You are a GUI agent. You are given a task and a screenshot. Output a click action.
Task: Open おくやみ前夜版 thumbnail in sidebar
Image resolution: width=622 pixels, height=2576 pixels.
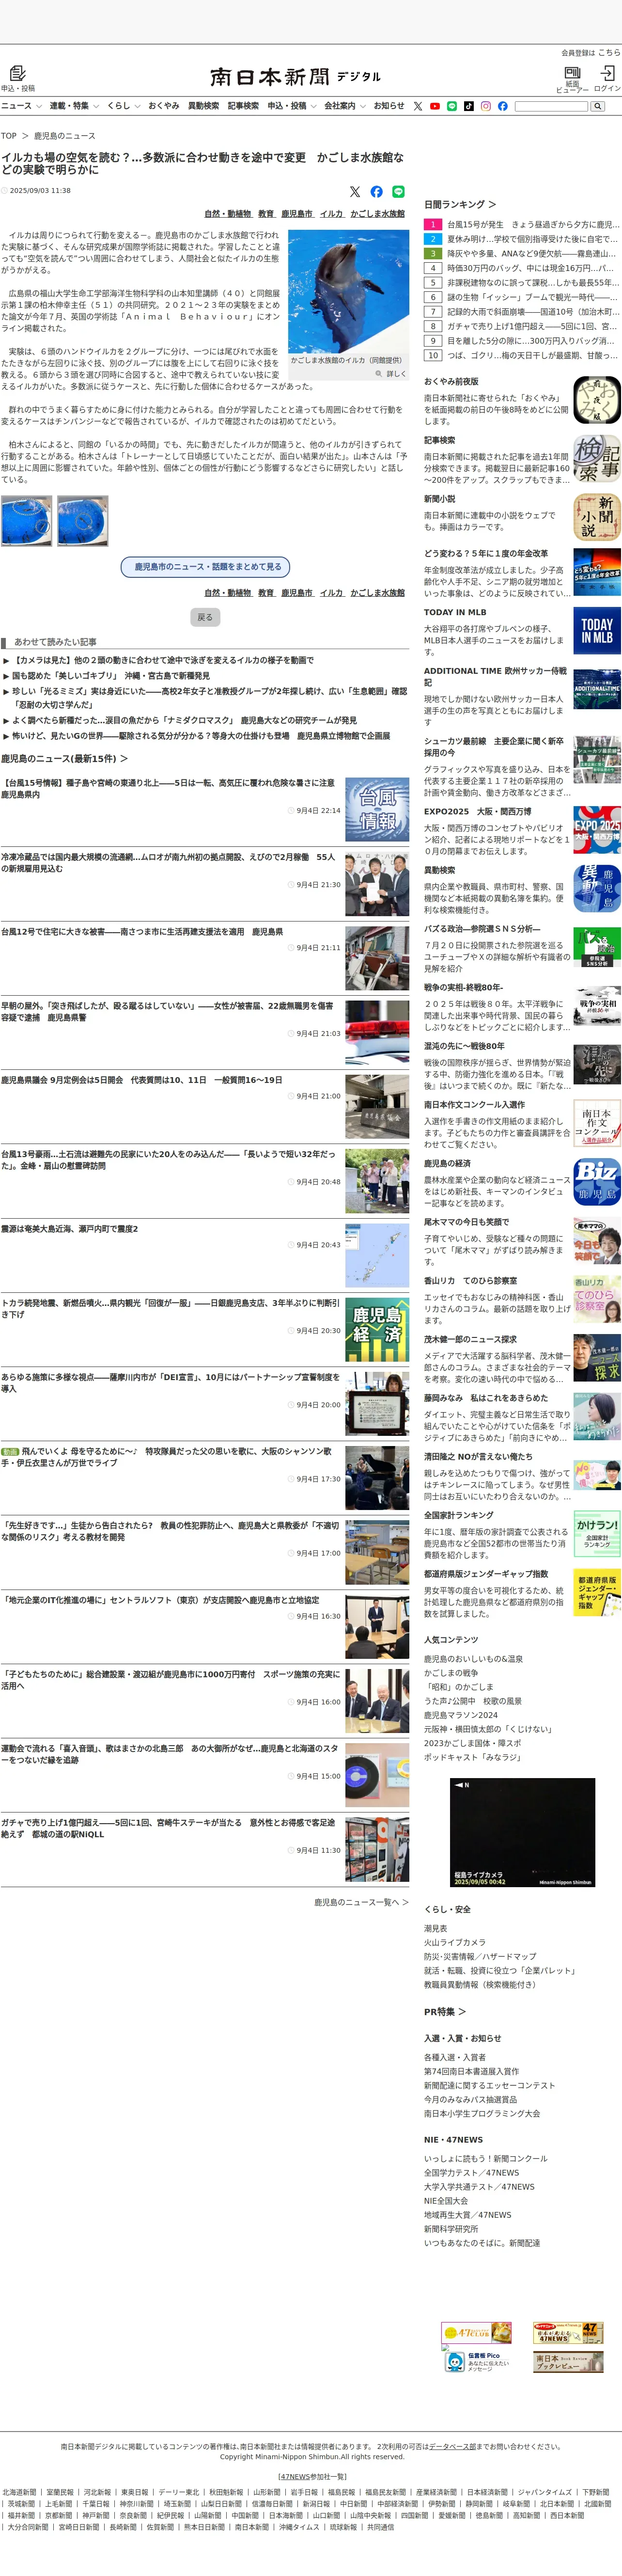coord(597,400)
